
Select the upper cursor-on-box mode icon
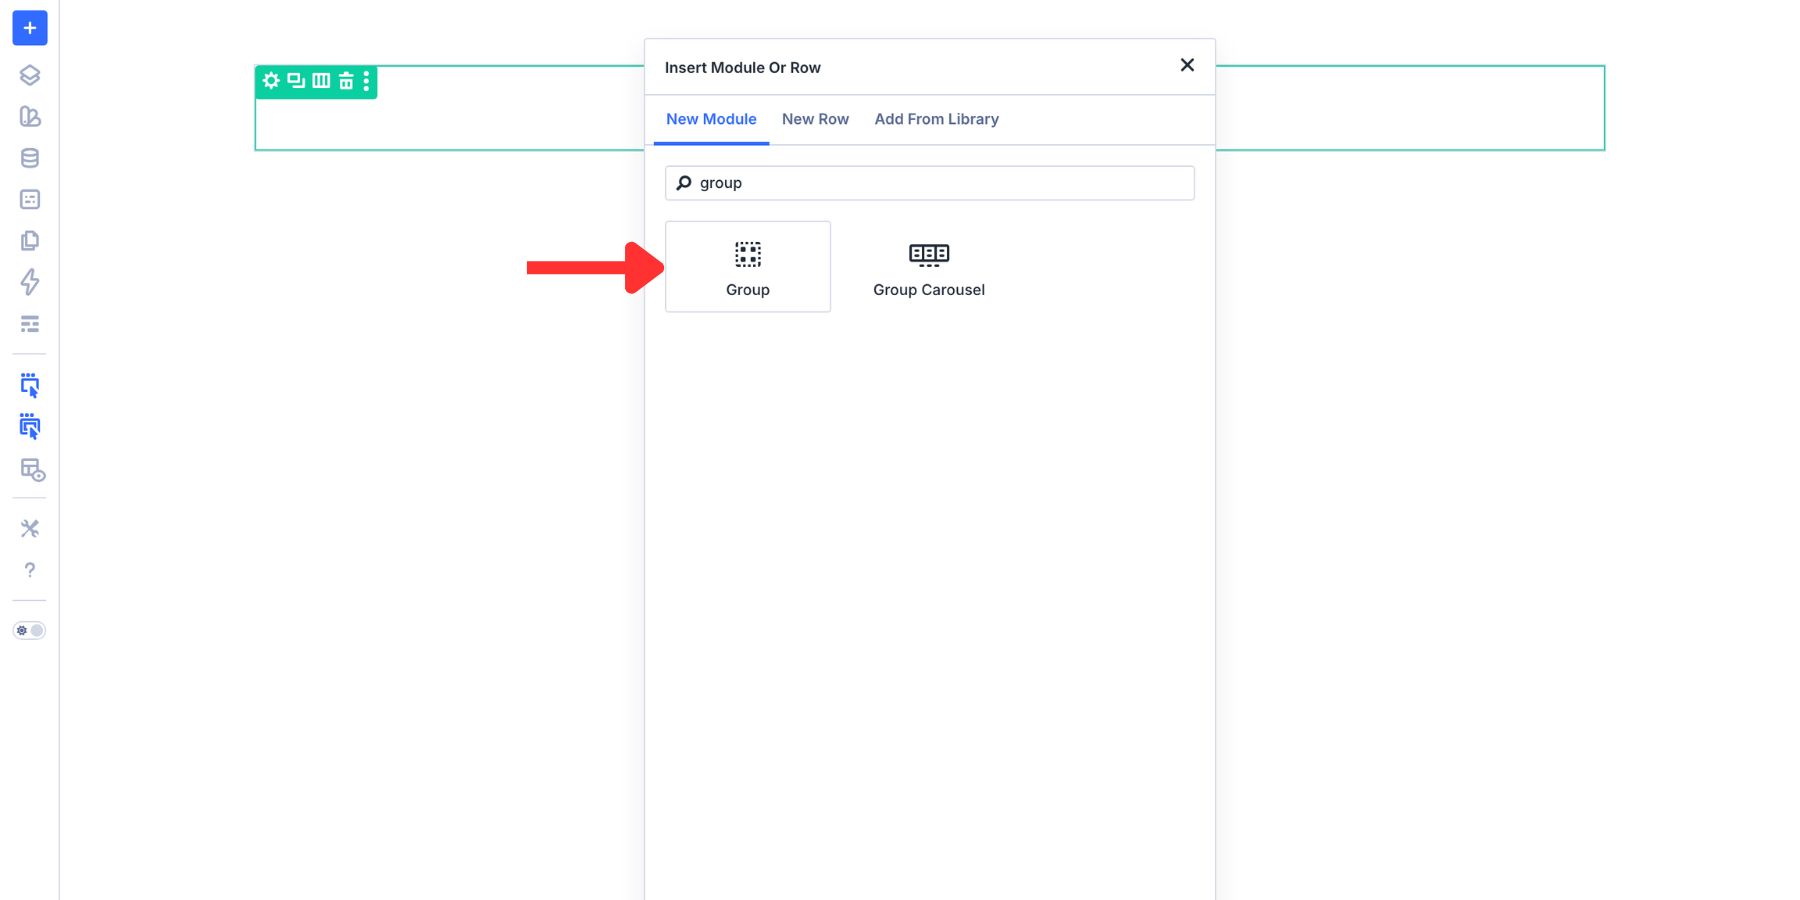coord(30,385)
